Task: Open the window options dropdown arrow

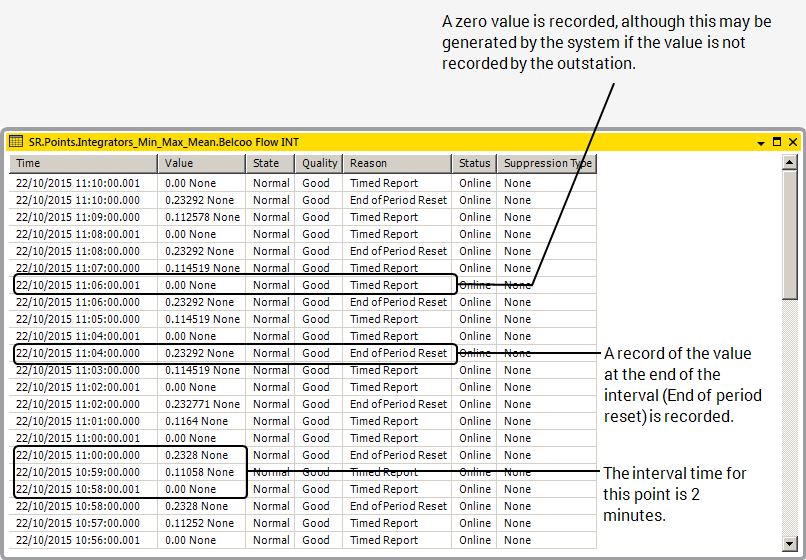Action: coord(761,143)
